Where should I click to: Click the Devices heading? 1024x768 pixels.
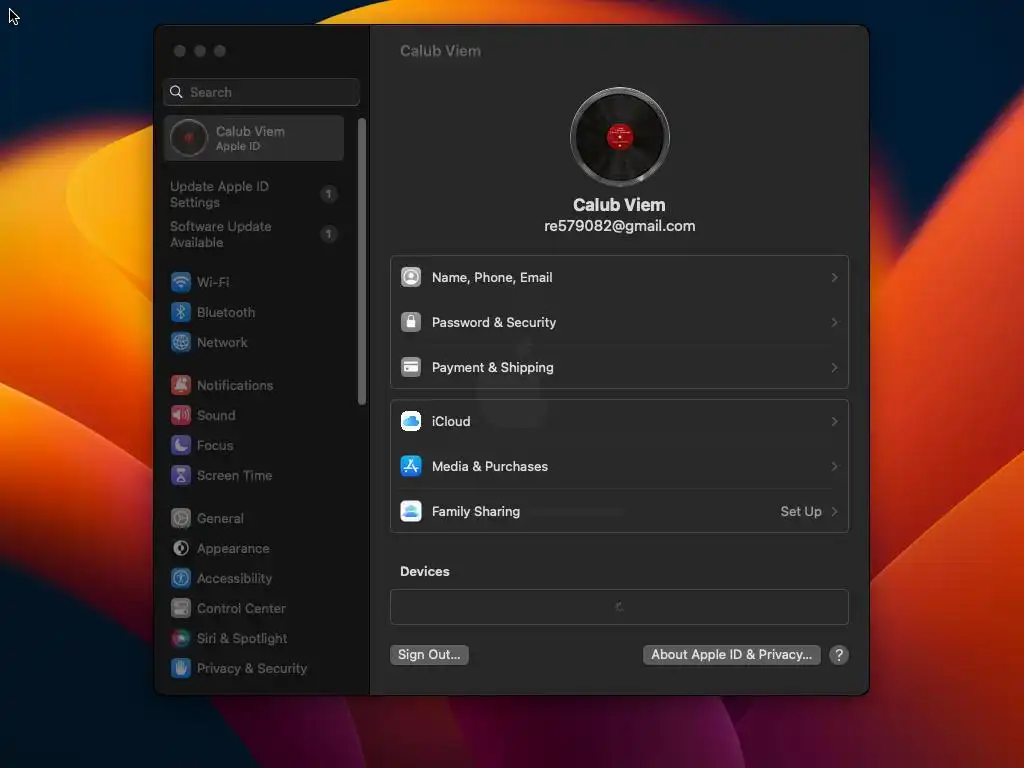pyautogui.click(x=424, y=571)
